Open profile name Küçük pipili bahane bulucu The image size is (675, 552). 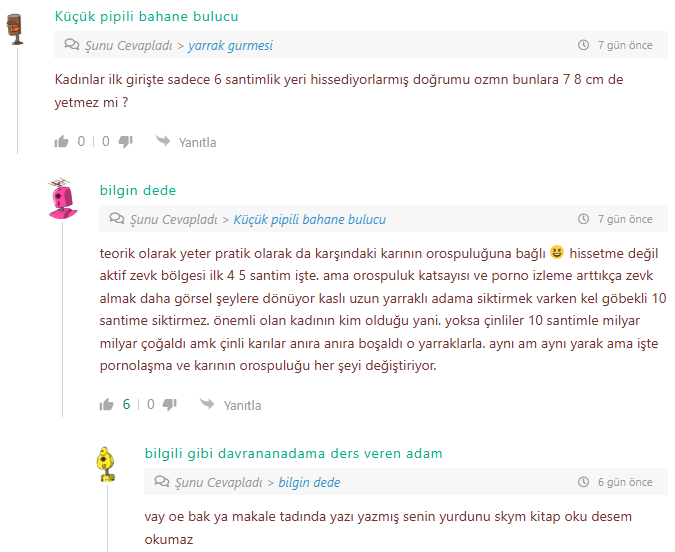click(146, 16)
